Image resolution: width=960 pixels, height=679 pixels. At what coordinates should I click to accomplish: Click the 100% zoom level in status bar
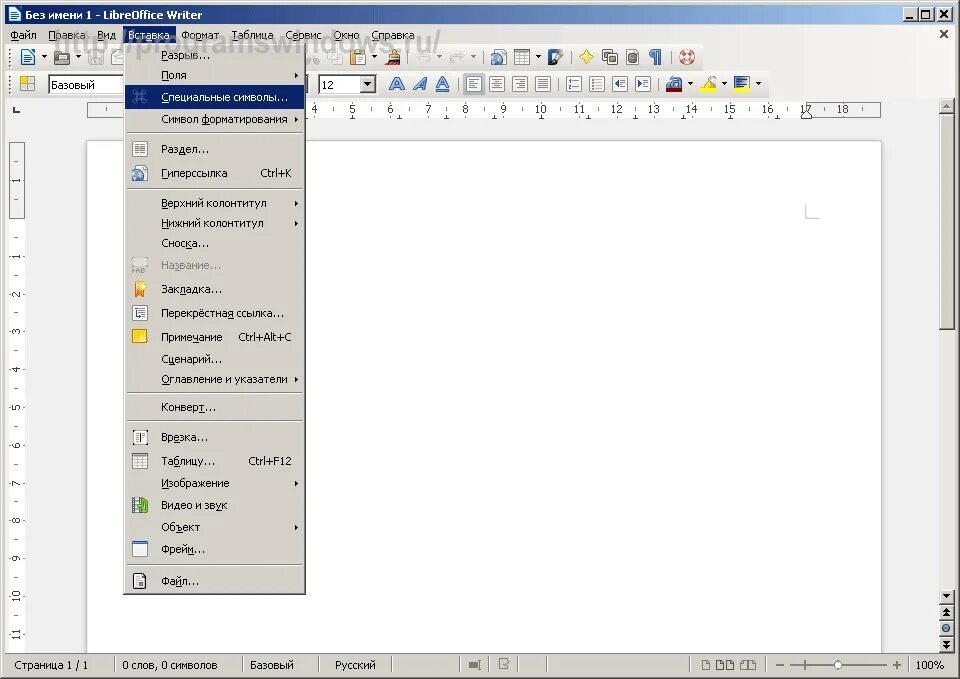pyautogui.click(x=929, y=665)
